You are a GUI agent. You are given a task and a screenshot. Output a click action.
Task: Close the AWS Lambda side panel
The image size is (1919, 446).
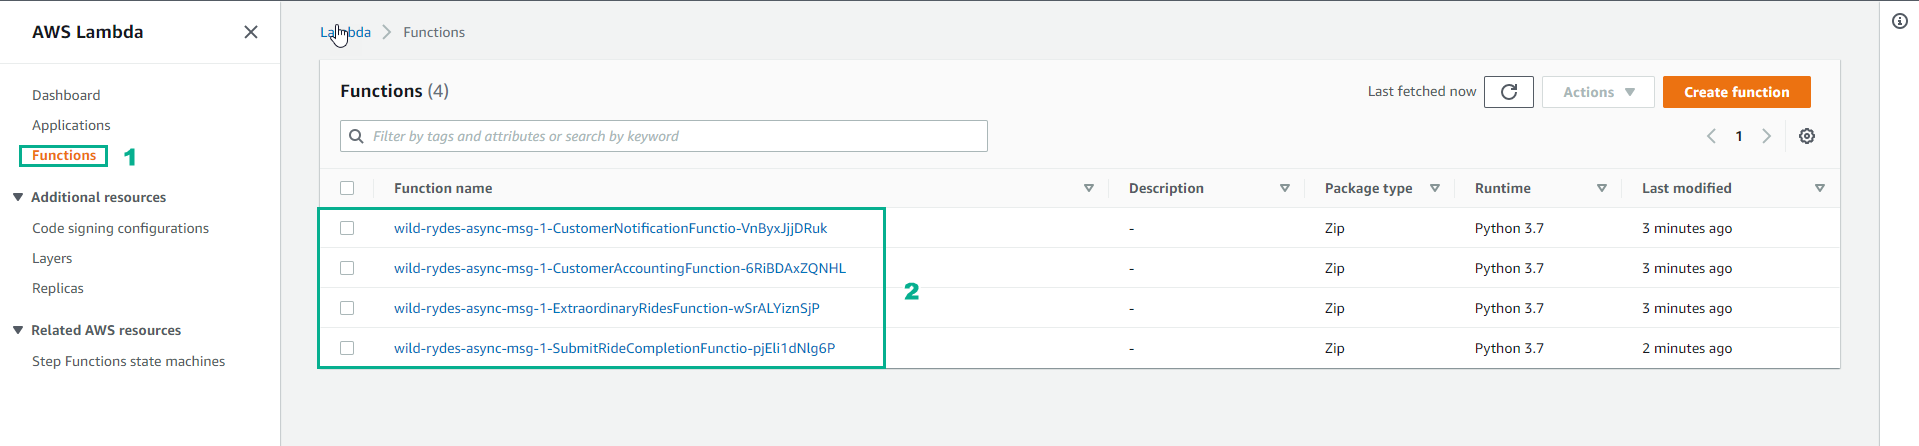(251, 32)
